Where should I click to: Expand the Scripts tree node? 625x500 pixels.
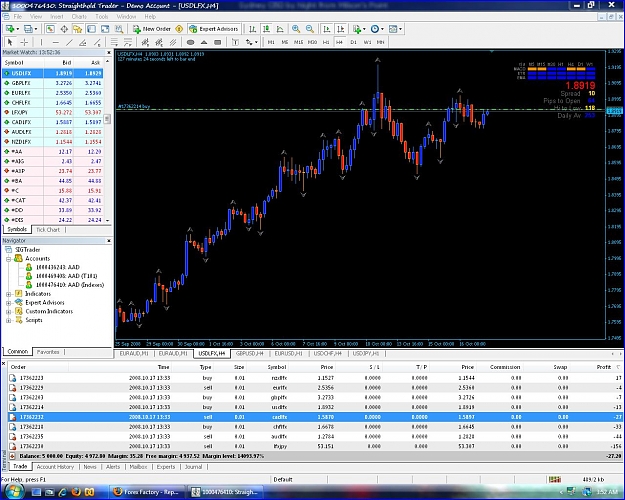[x=8, y=320]
